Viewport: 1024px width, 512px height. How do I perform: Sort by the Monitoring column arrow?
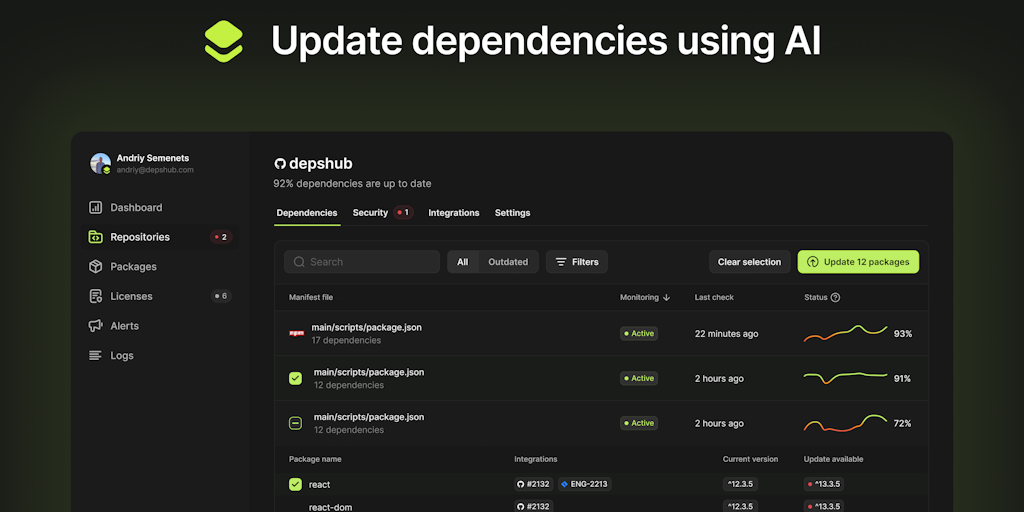point(667,297)
